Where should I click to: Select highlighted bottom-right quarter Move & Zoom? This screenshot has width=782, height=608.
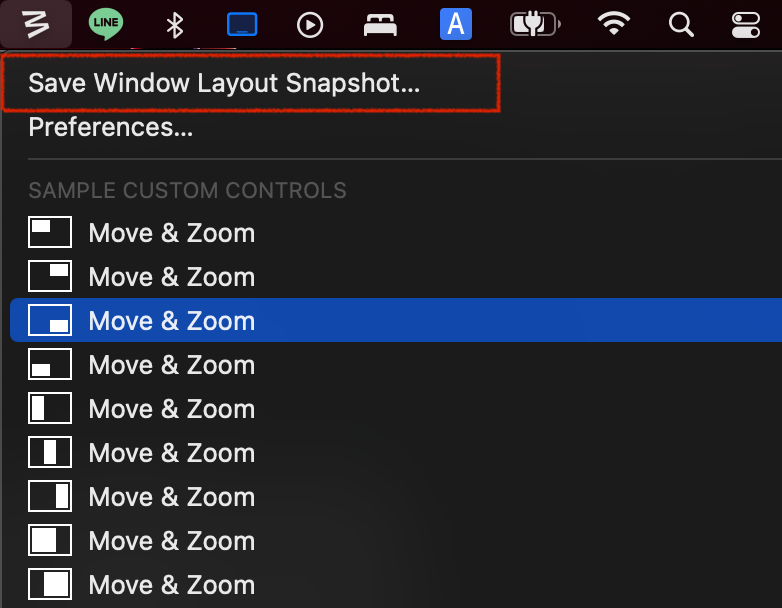click(396, 320)
